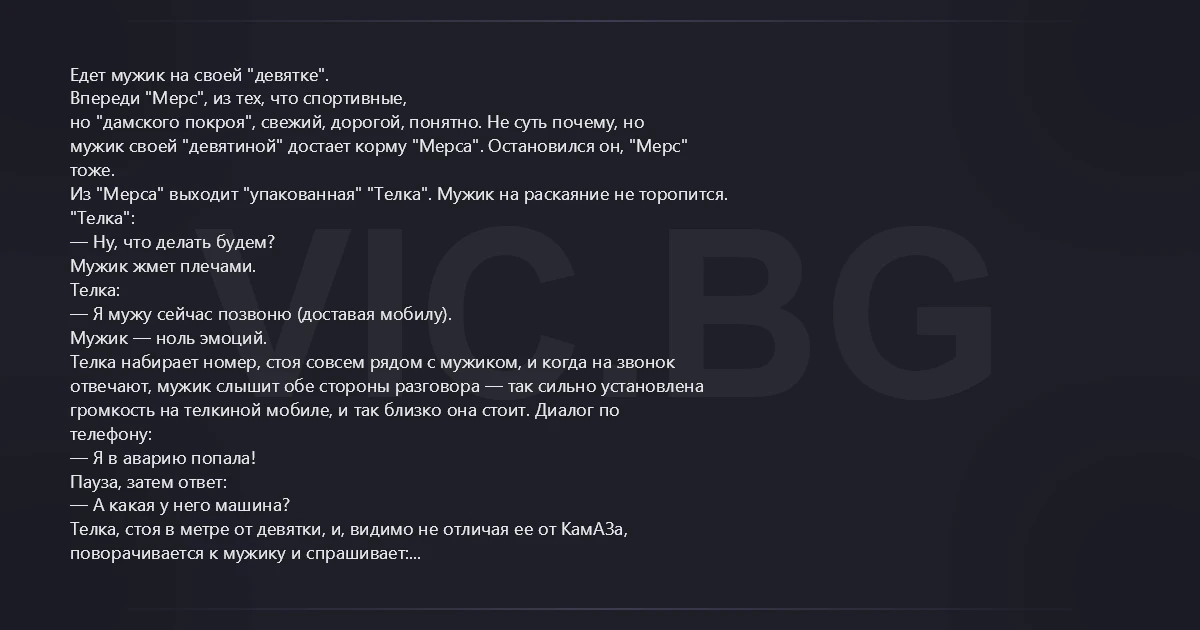
Task: Click the line 'Пауза, затем ответ:'
Action: pos(149,482)
